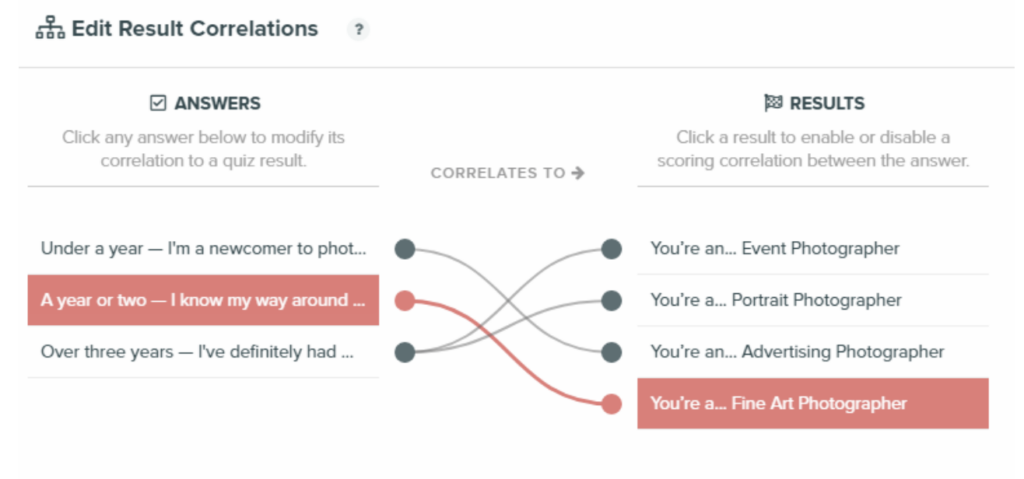Toggle correlation to Portrait Photographer result
The width and height of the screenshot is (1024, 479).
pyautogui.click(x=813, y=301)
